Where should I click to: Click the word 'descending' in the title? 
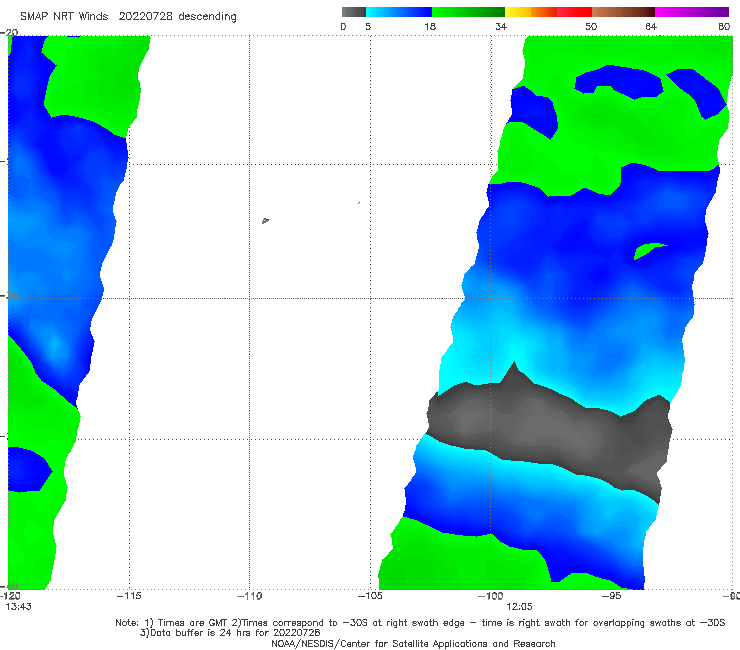click(207, 17)
